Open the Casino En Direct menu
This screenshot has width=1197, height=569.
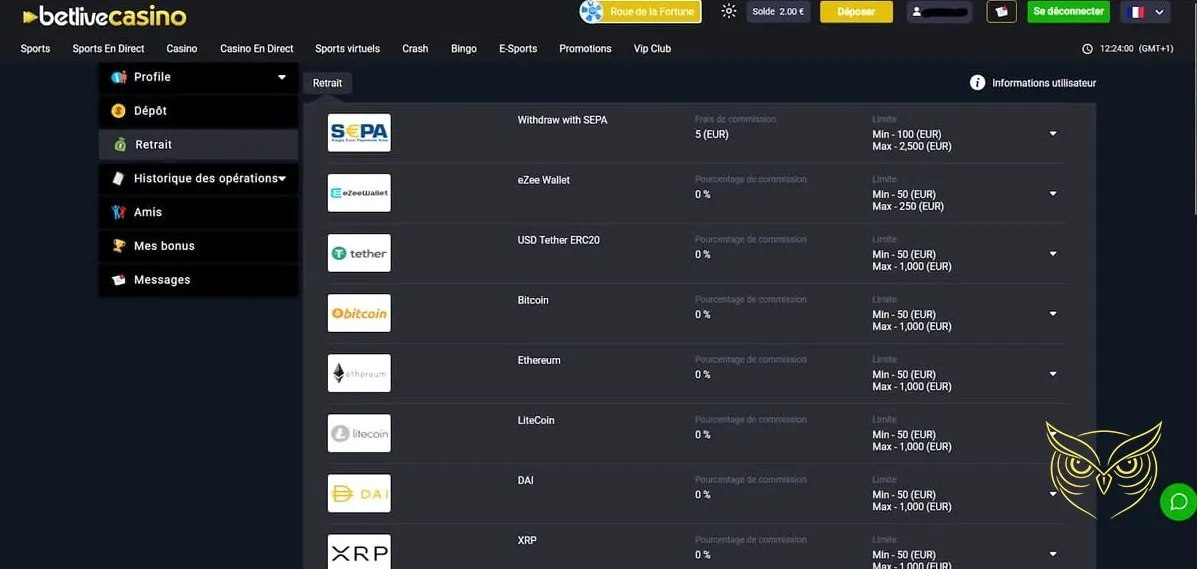[257, 48]
